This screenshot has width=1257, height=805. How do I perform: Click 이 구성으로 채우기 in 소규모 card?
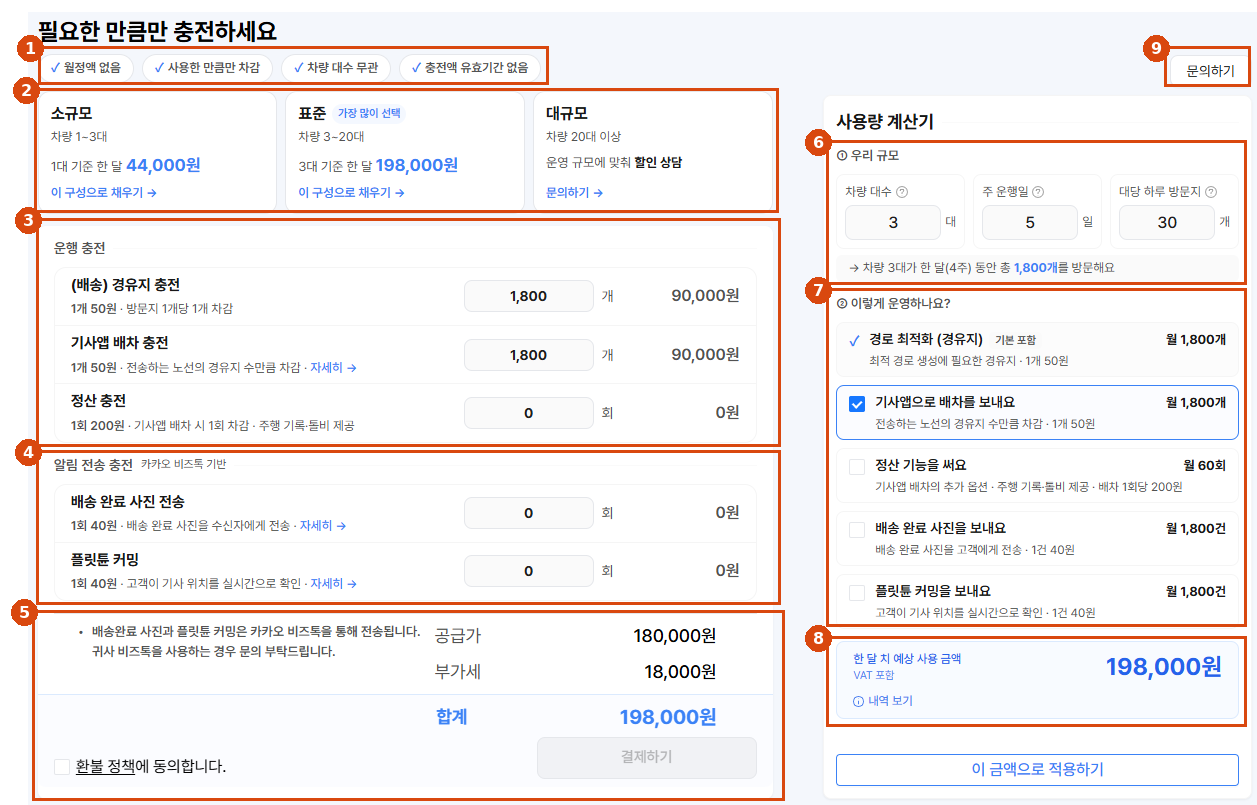(x=103, y=192)
